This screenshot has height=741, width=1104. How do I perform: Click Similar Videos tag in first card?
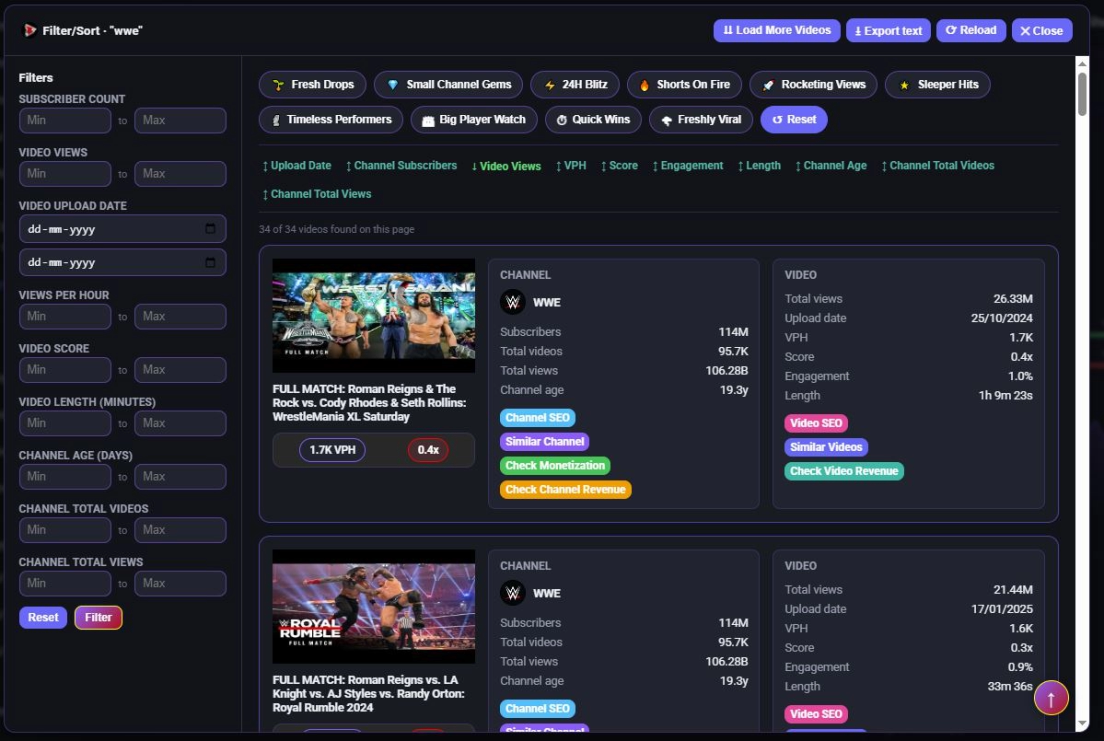pos(826,447)
